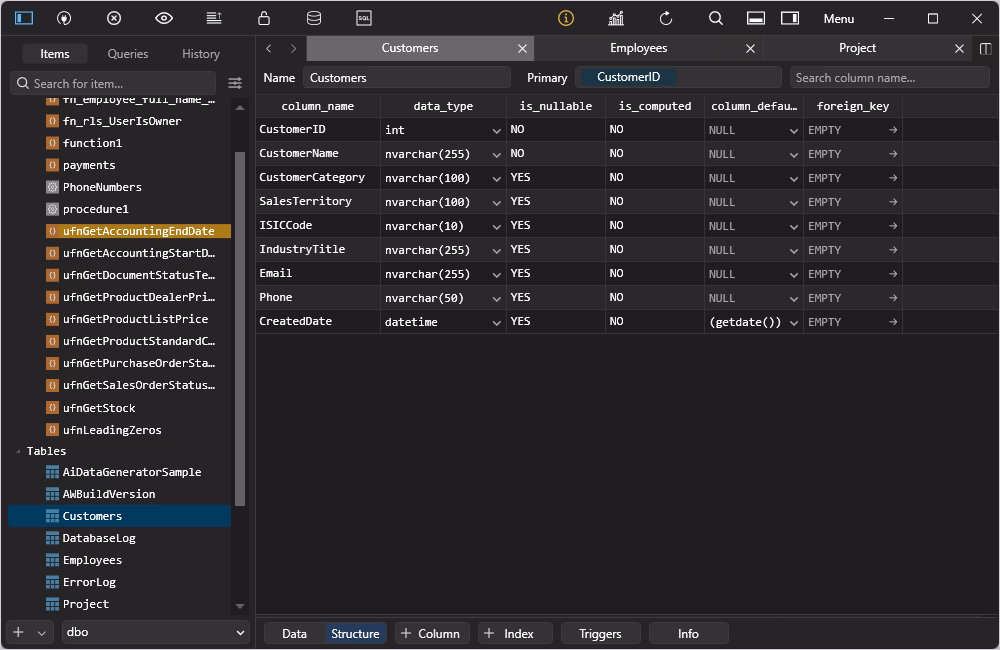The image size is (1000, 650).
Task: Click the circled X disconnect icon
Action: click(x=114, y=18)
